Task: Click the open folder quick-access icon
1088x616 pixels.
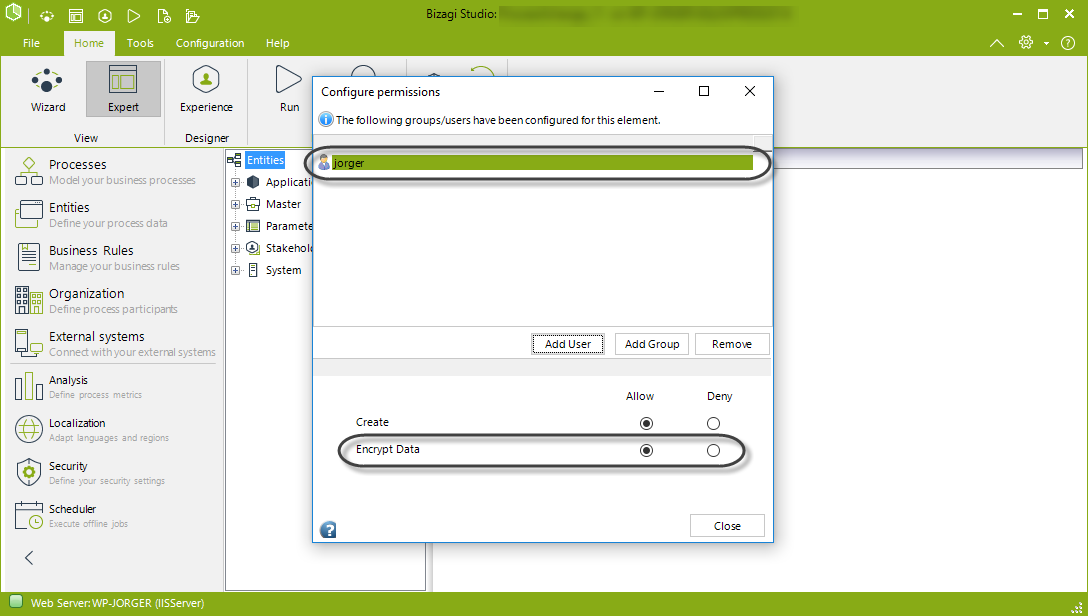Action: 193,16
